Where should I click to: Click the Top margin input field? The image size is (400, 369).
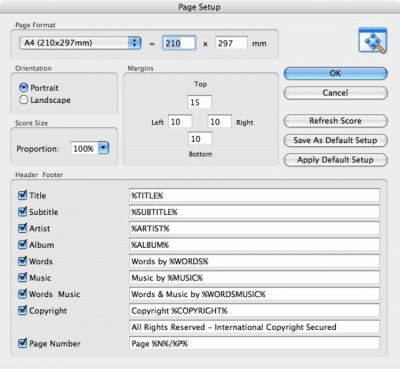click(199, 102)
